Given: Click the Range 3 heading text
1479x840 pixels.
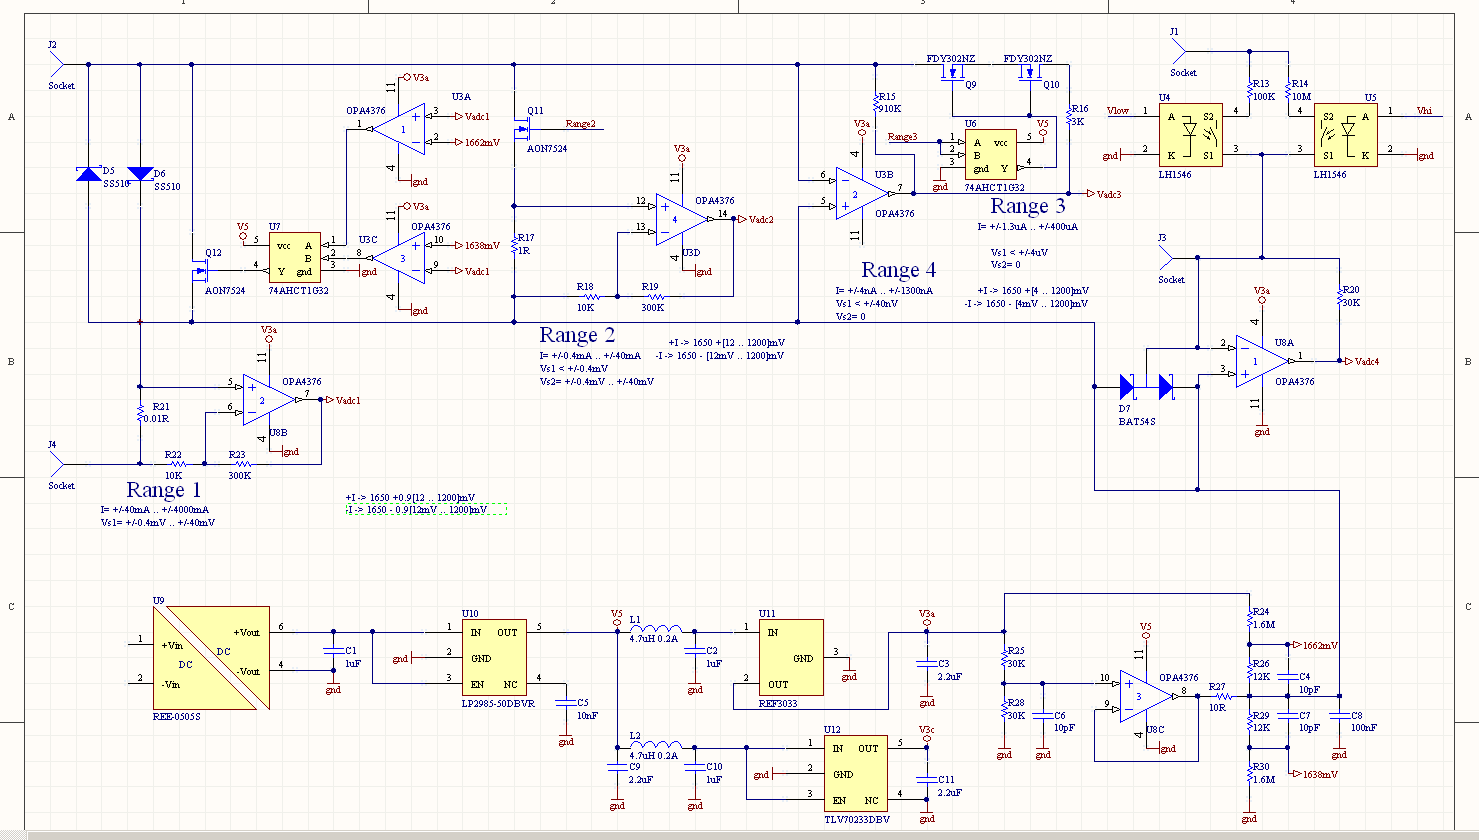Looking at the screenshot, I should pos(1028,206).
